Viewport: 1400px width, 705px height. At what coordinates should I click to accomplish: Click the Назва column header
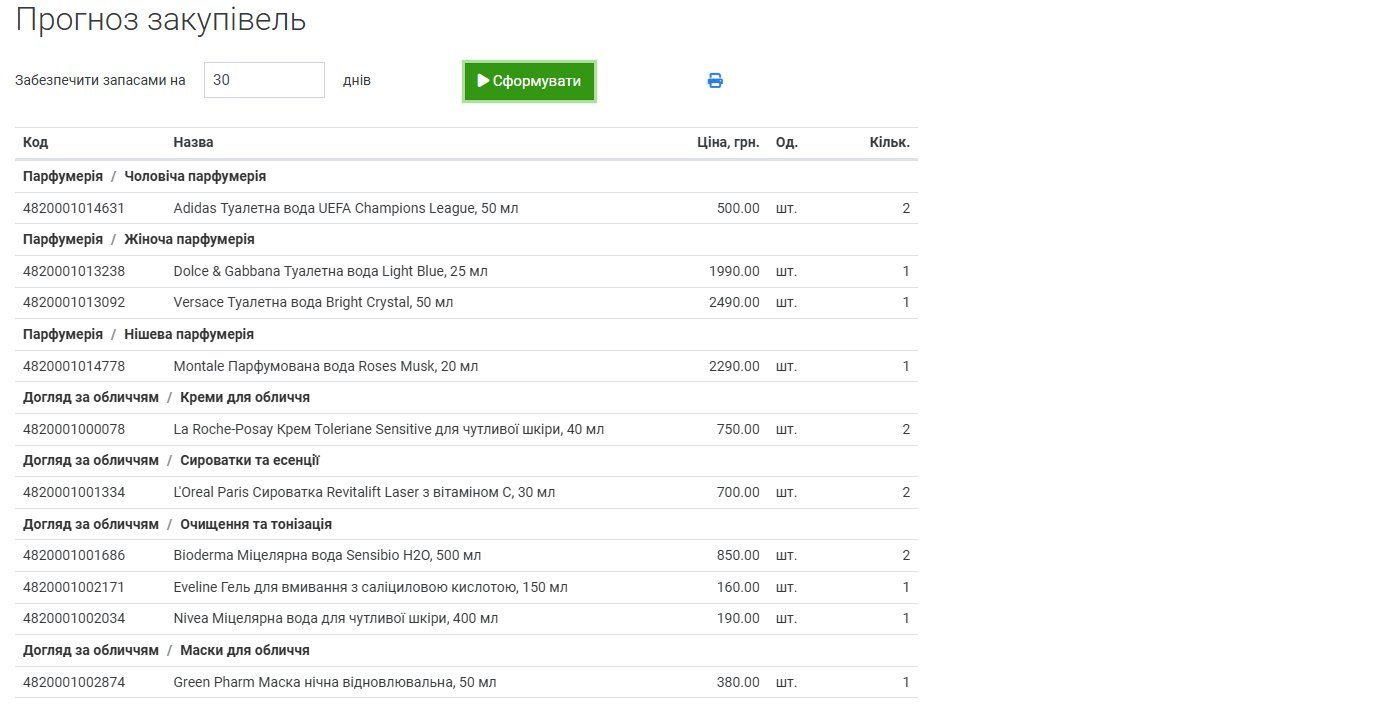(193, 143)
